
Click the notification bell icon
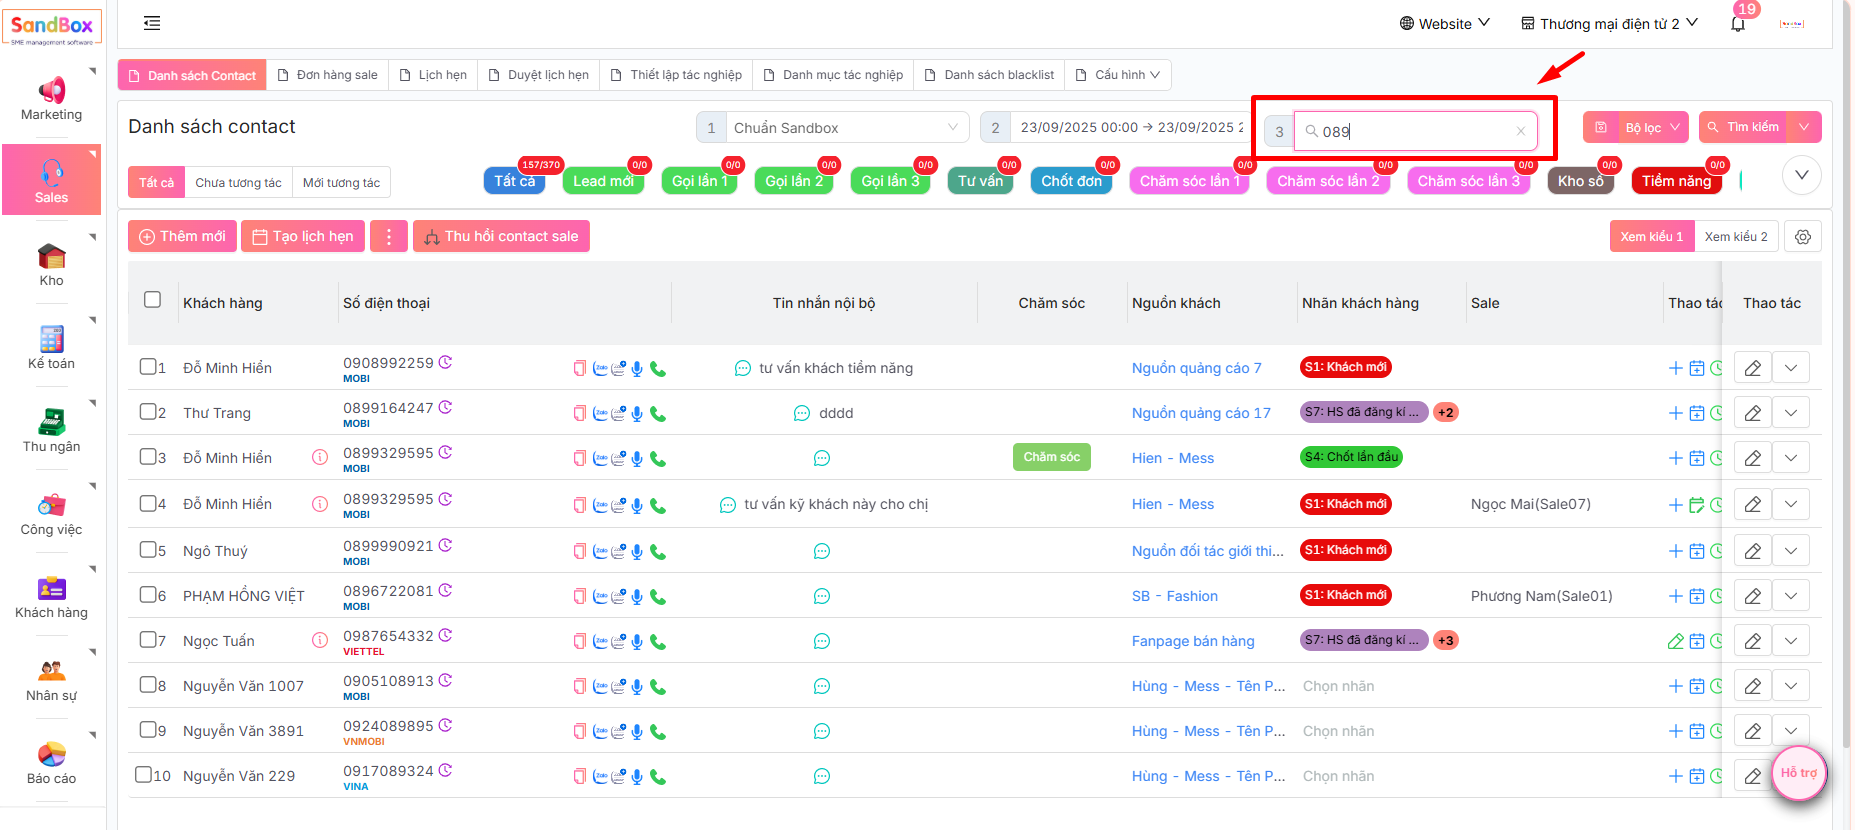click(x=1738, y=24)
